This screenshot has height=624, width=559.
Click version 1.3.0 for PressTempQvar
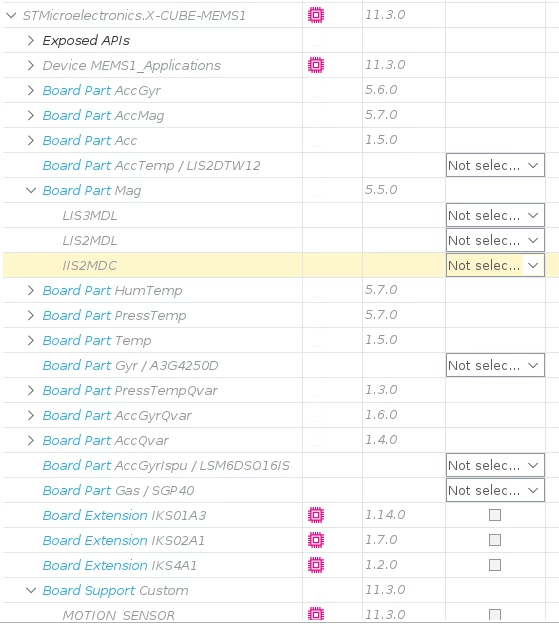click(381, 390)
